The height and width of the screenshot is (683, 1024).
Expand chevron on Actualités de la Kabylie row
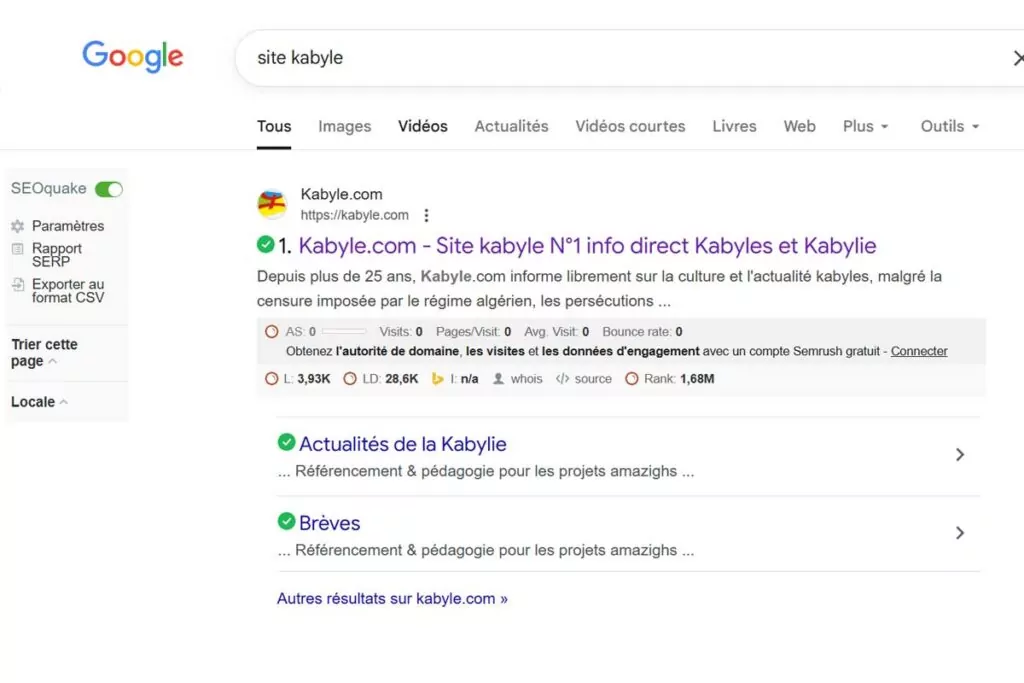pos(959,454)
